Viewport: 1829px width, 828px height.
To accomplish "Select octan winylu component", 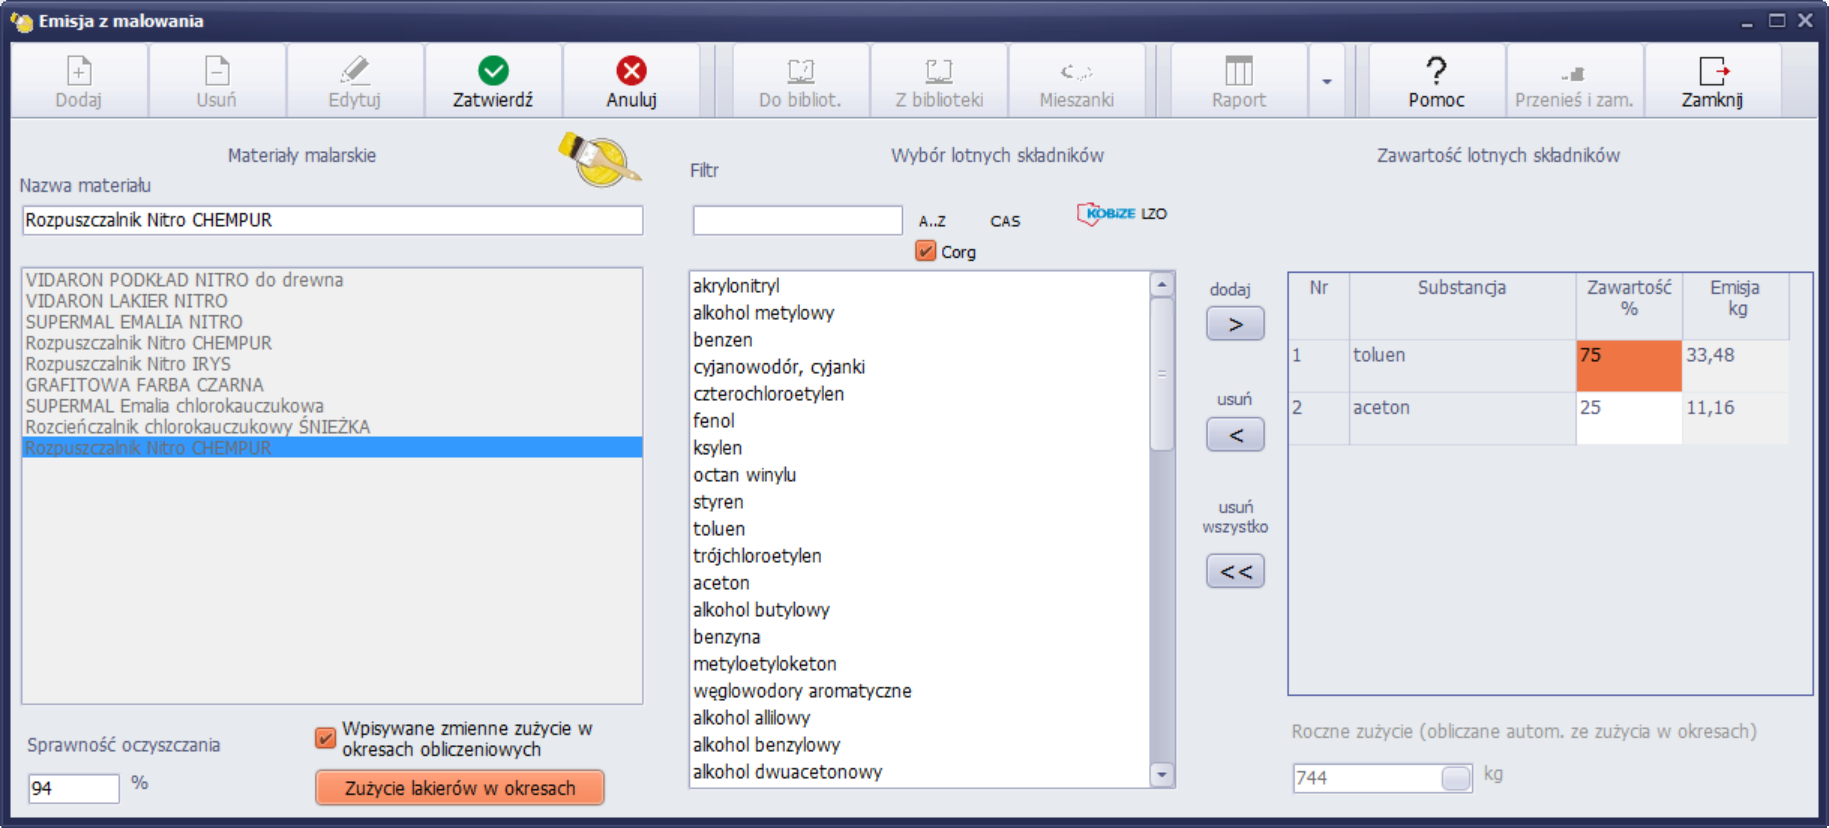I will (920, 475).
